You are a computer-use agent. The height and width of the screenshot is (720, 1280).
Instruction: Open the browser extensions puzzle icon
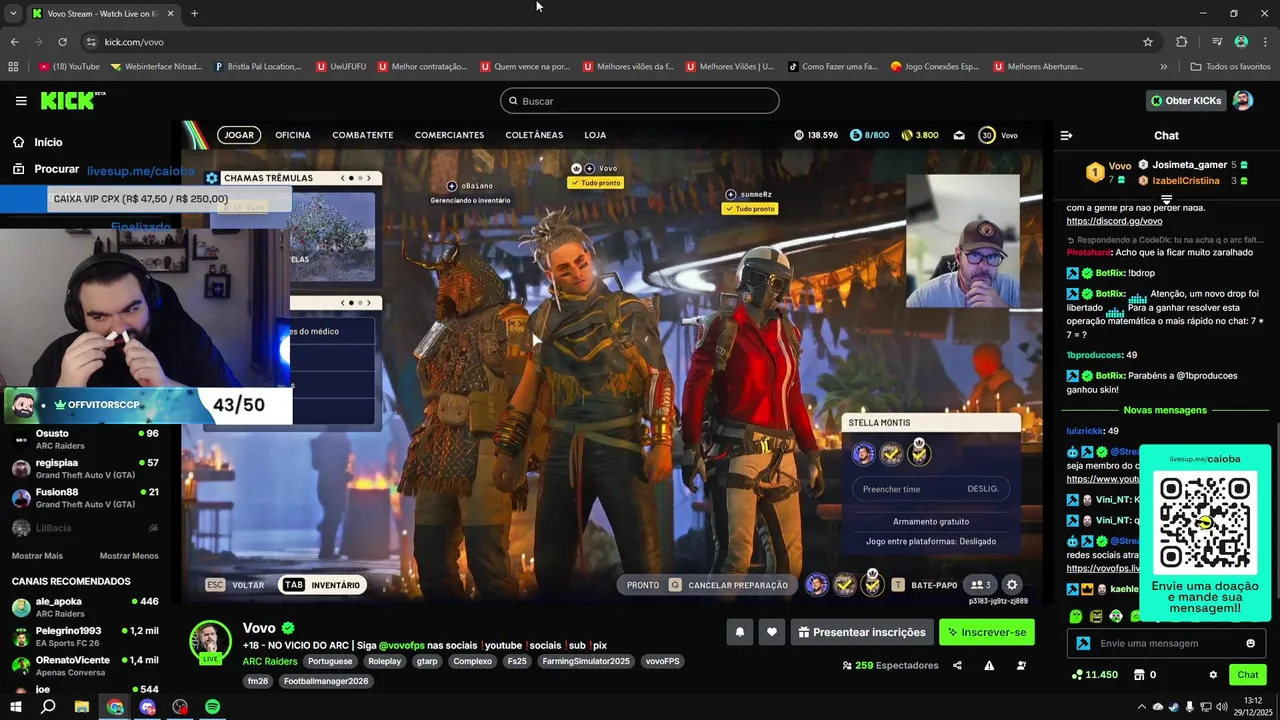pos(1181,42)
